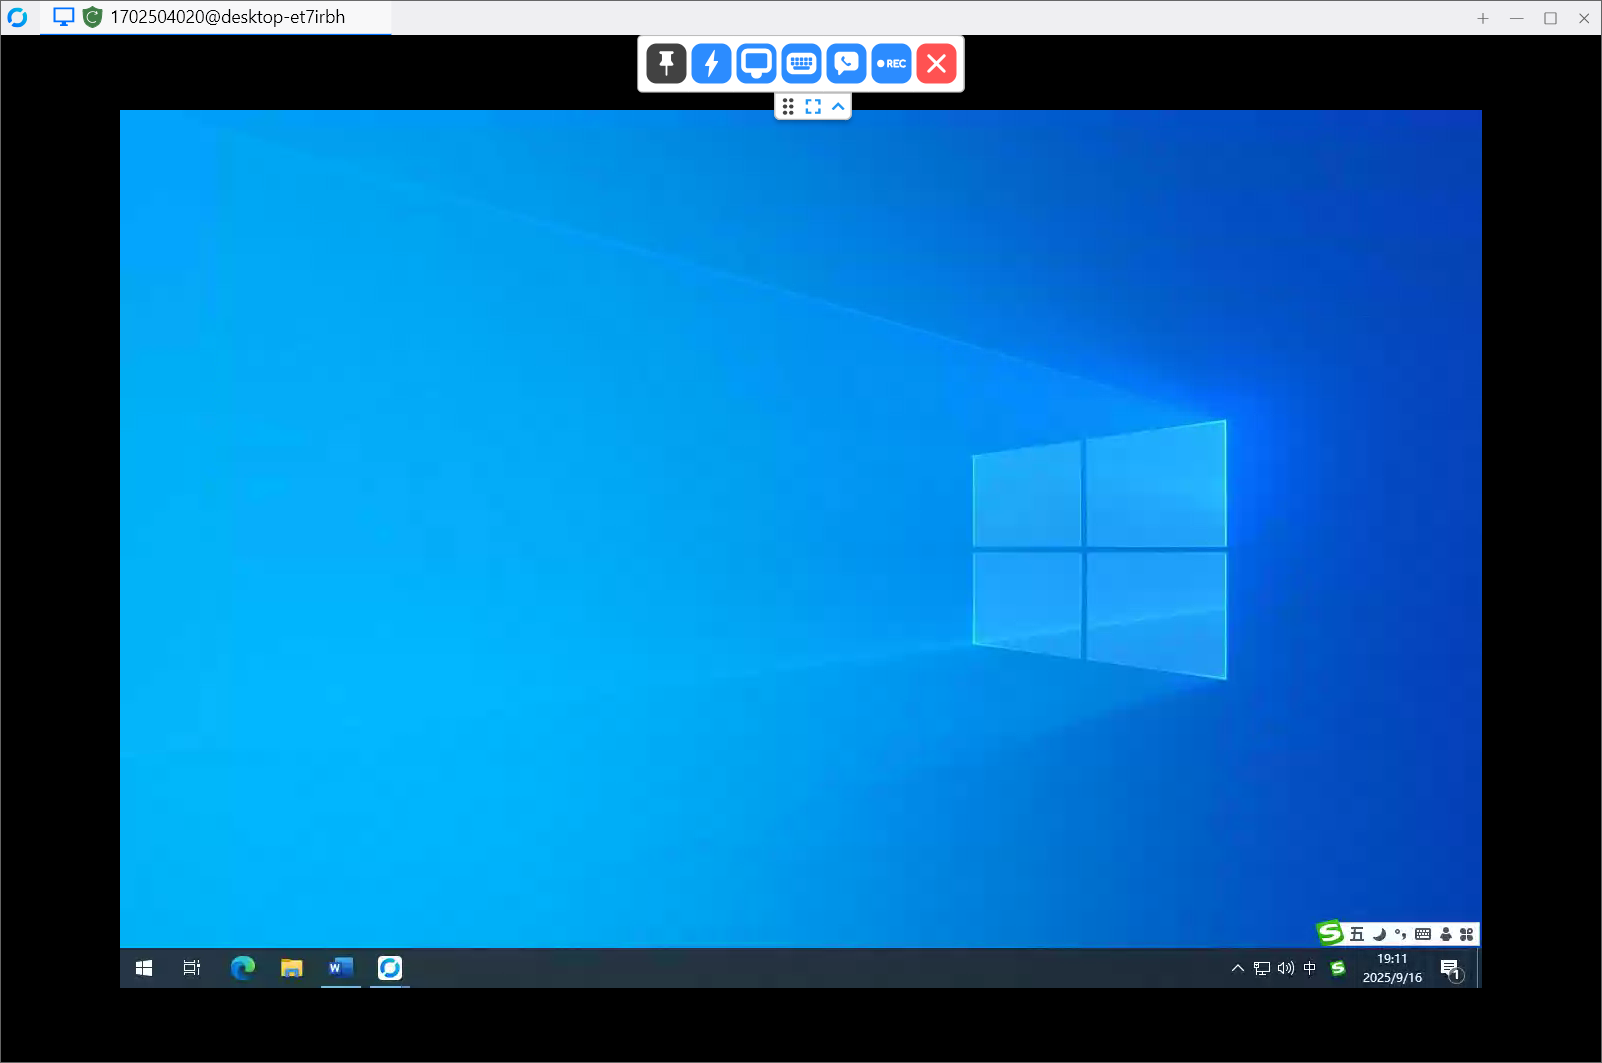Open the remote Windows Start menu
This screenshot has width=1602, height=1063.
click(144, 968)
